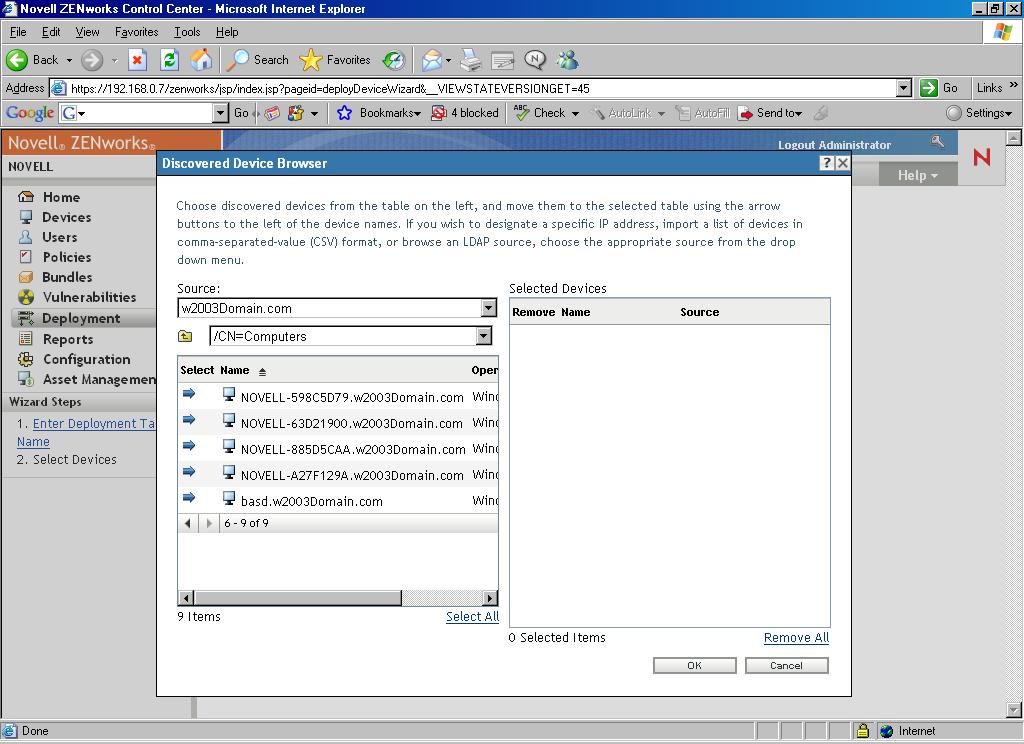This screenshot has height=744, width=1024.
Task: Open Policies in the sidebar
Action: [x=67, y=257]
